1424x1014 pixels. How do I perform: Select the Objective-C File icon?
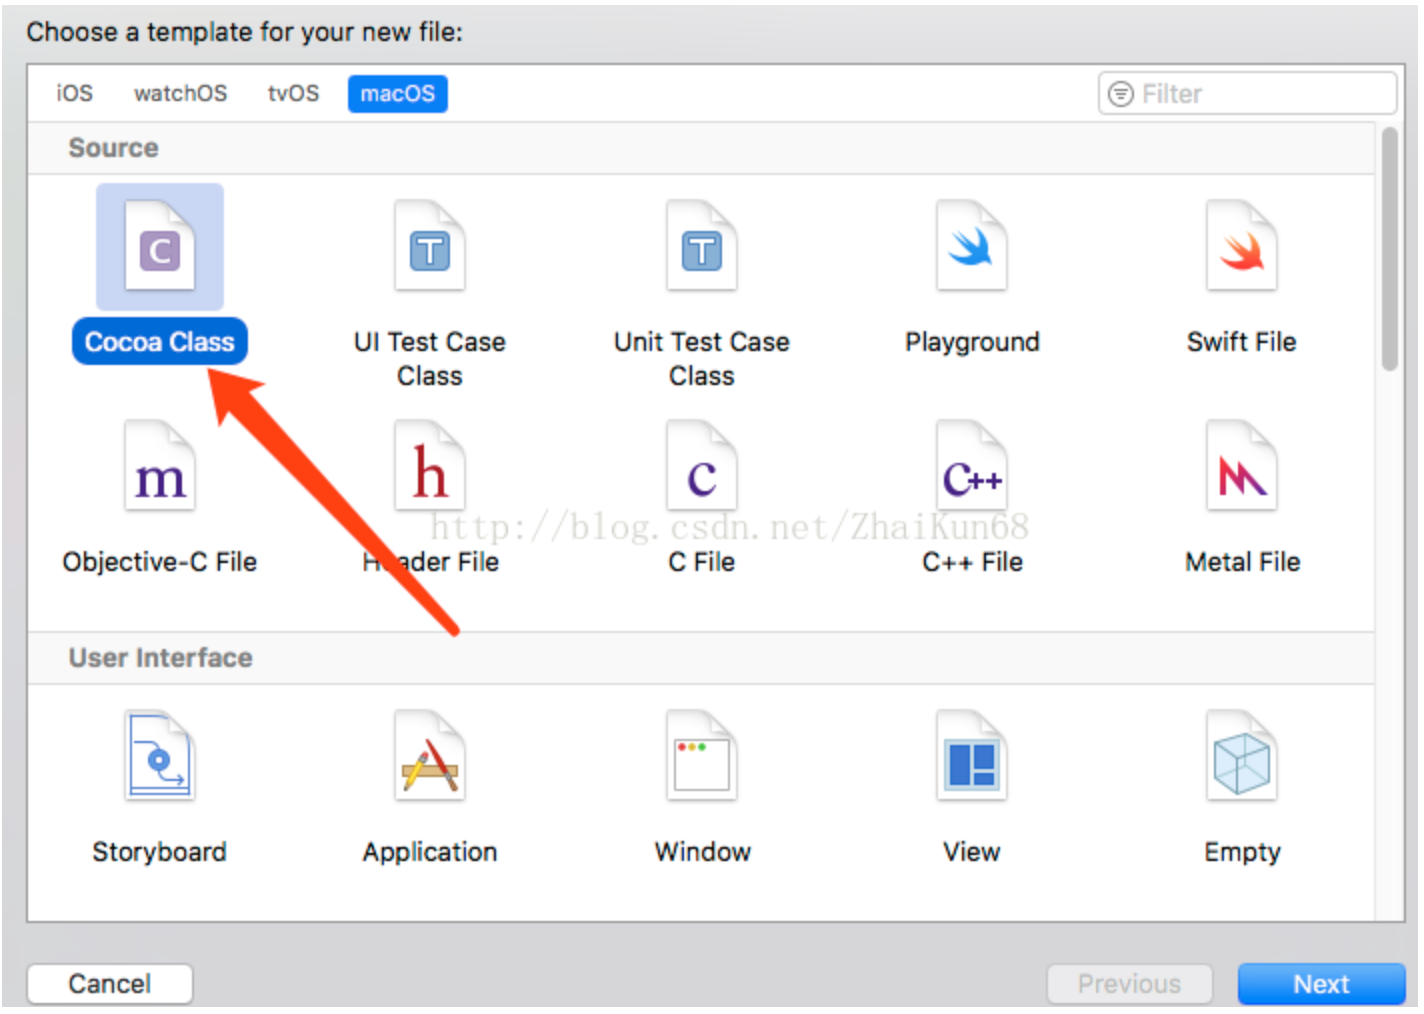coord(160,467)
